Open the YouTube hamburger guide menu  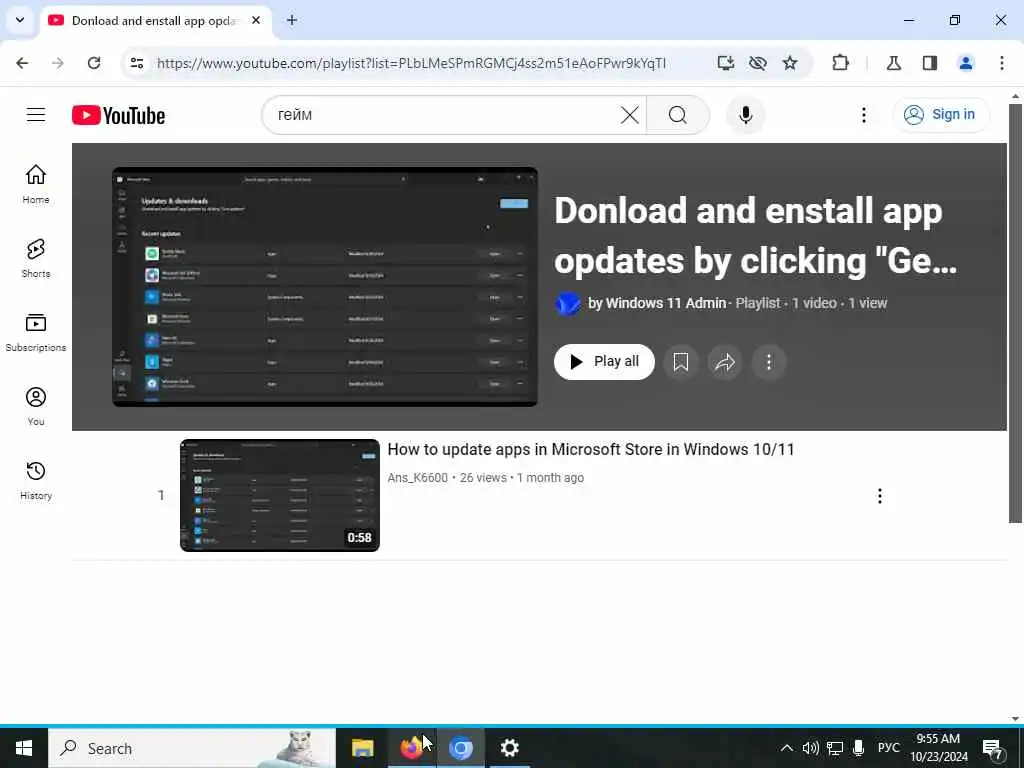(36, 115)
